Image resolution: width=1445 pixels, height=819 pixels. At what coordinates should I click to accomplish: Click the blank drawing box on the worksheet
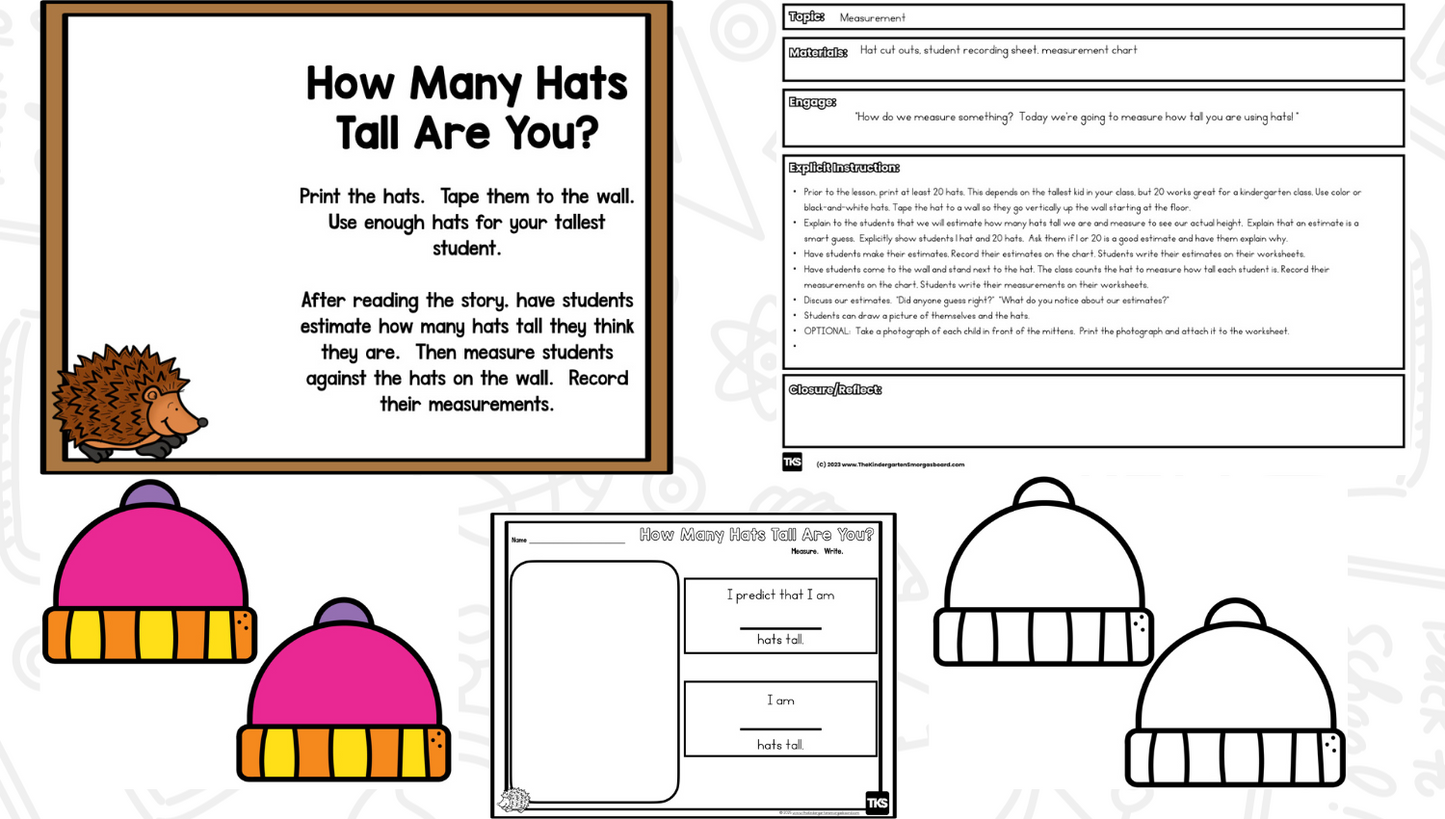pos(594,680)
